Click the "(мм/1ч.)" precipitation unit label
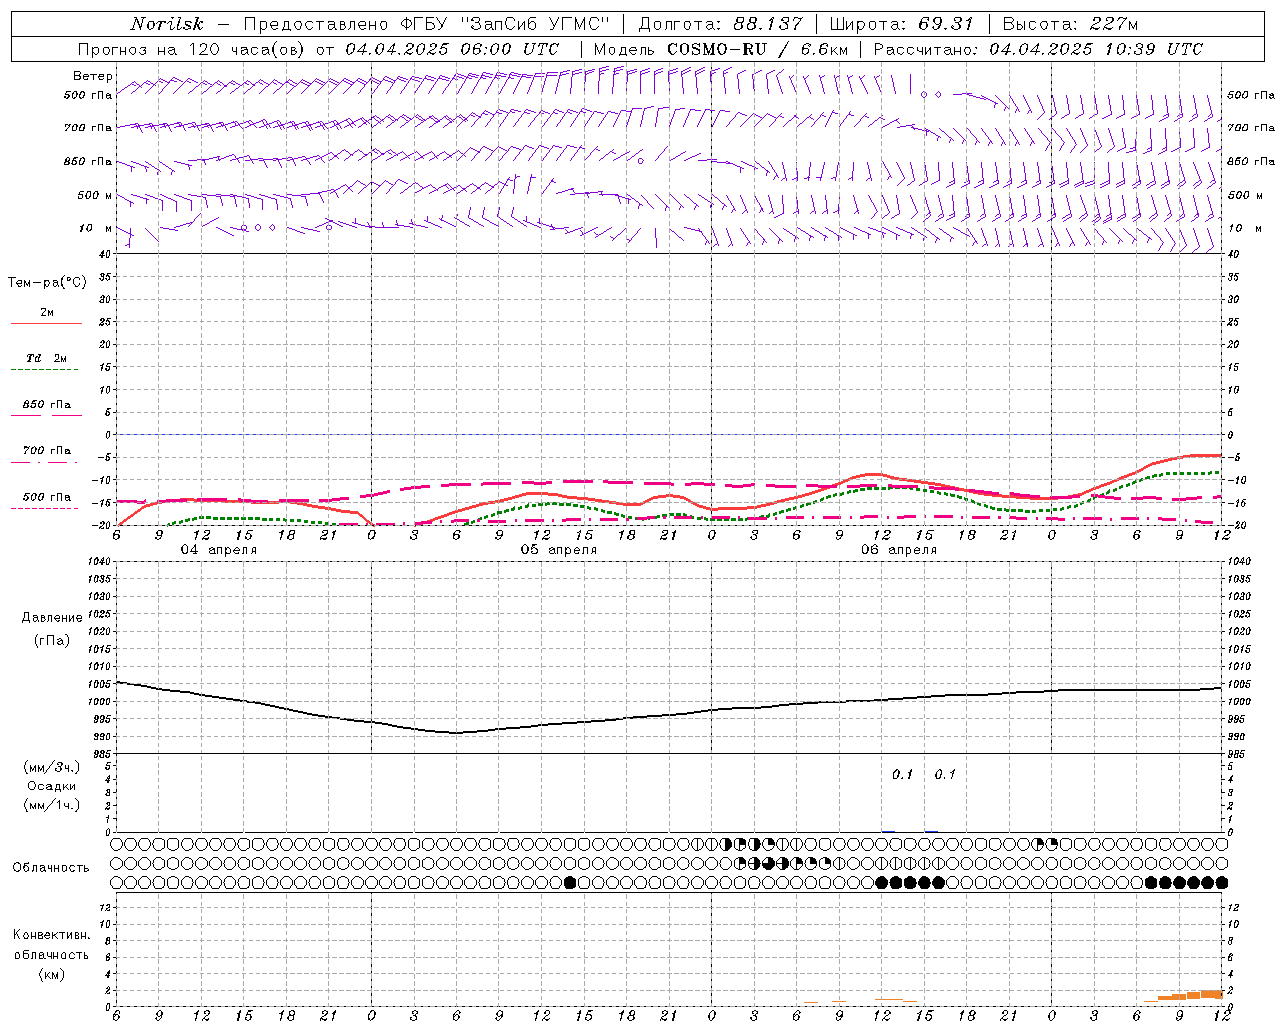1280x1024 pixels. pos(52,805)
